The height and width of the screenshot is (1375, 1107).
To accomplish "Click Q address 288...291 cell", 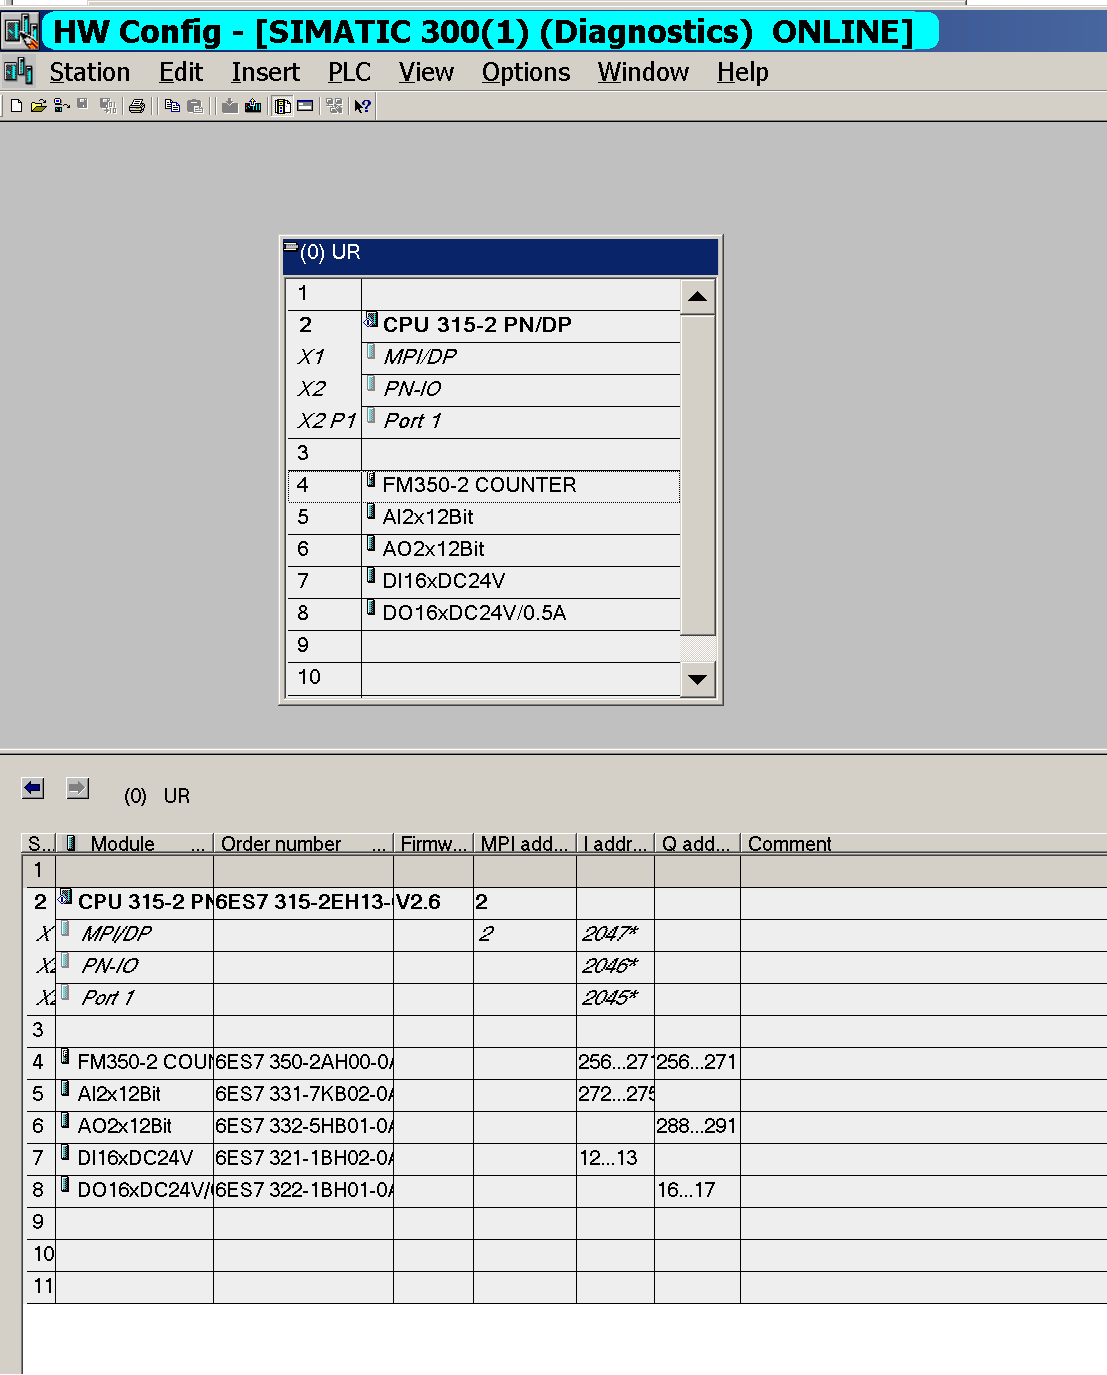I will pos(697,1126).
